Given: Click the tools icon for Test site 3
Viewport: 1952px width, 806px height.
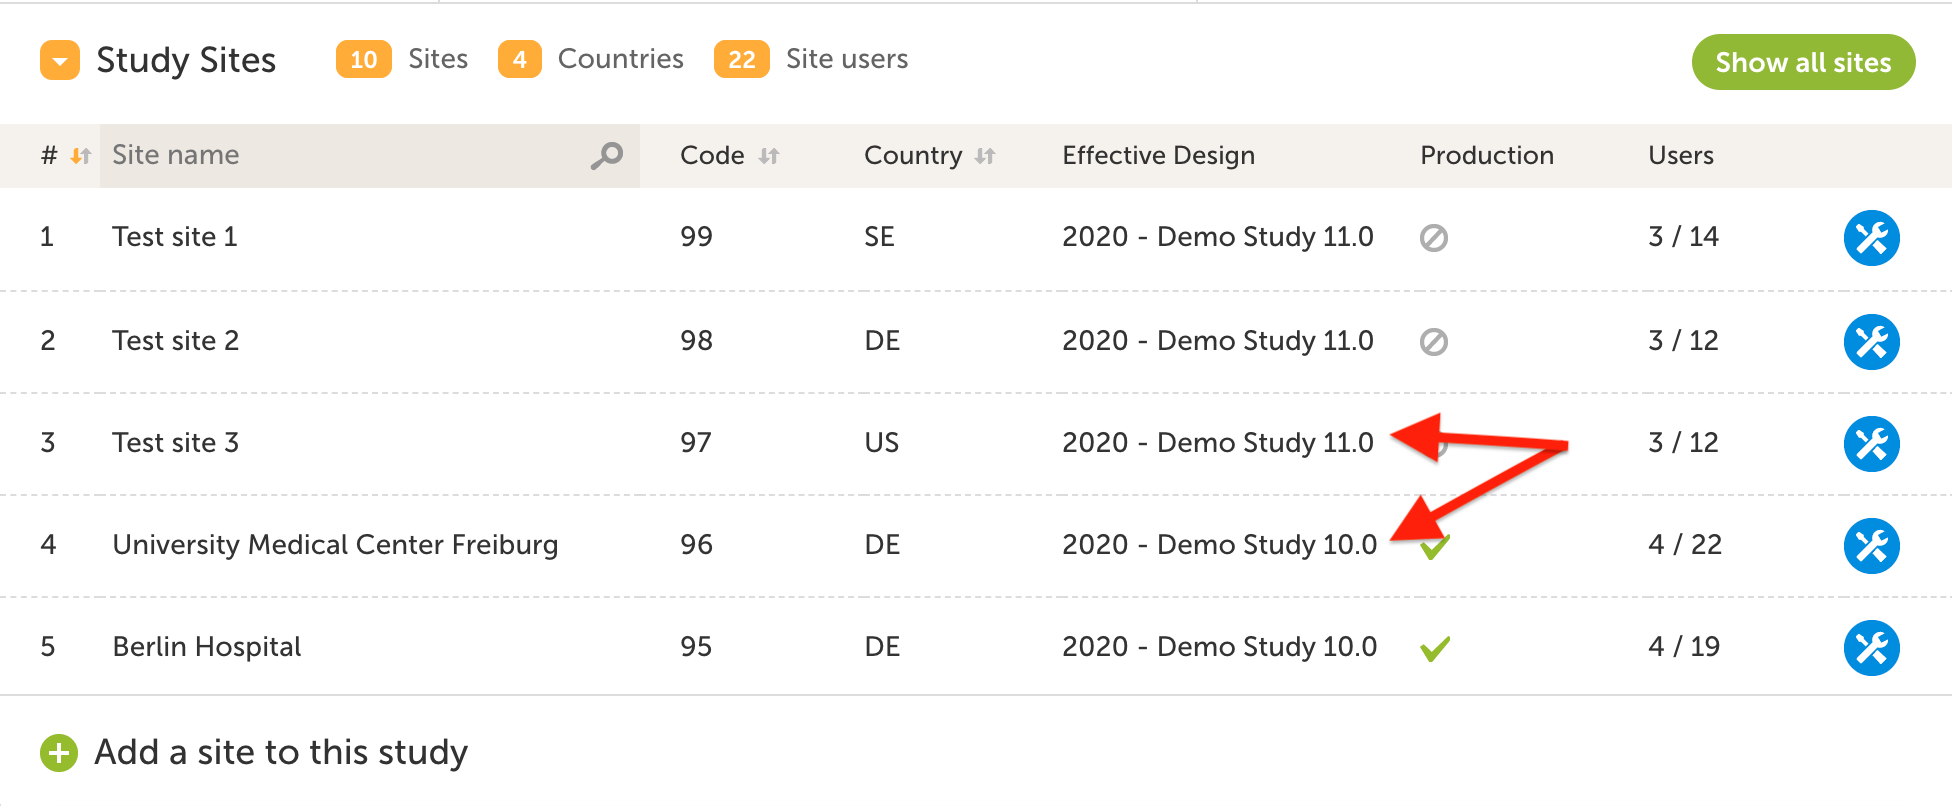Looking at the screenshot, I should click(1871, 444).
